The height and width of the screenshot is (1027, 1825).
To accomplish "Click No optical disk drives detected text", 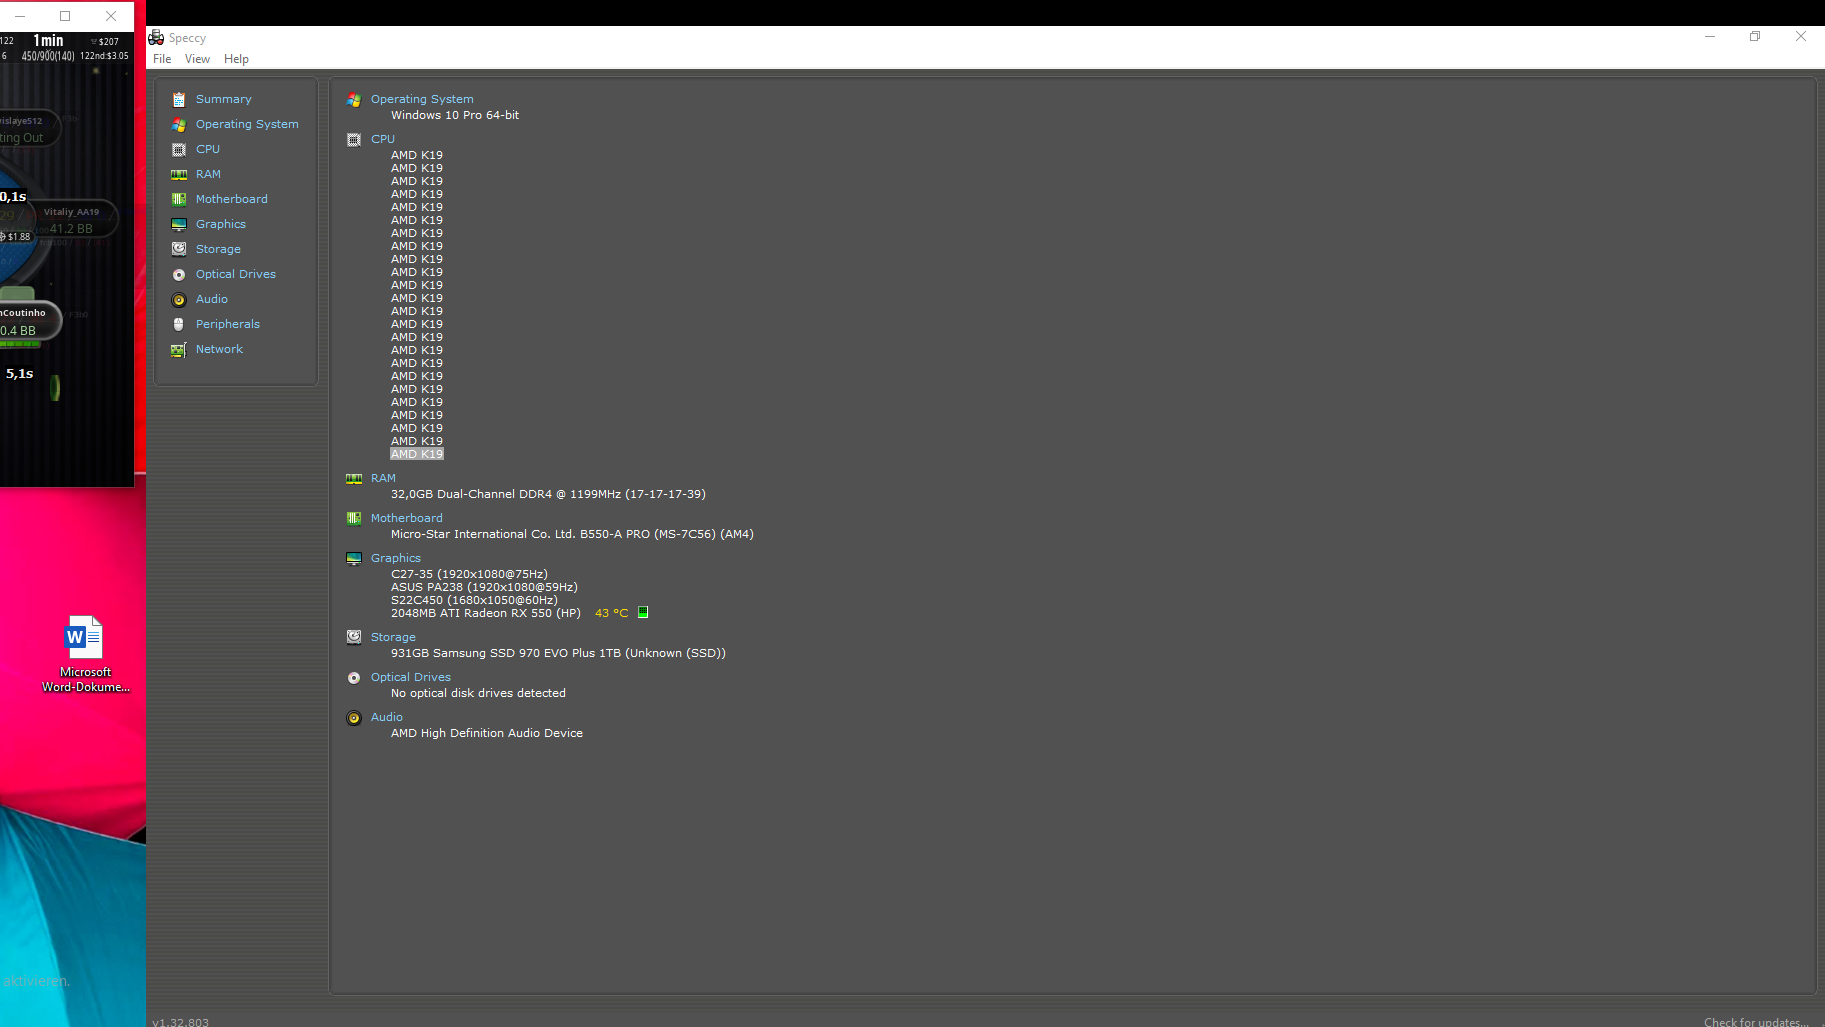I will (x=478, y=693).
